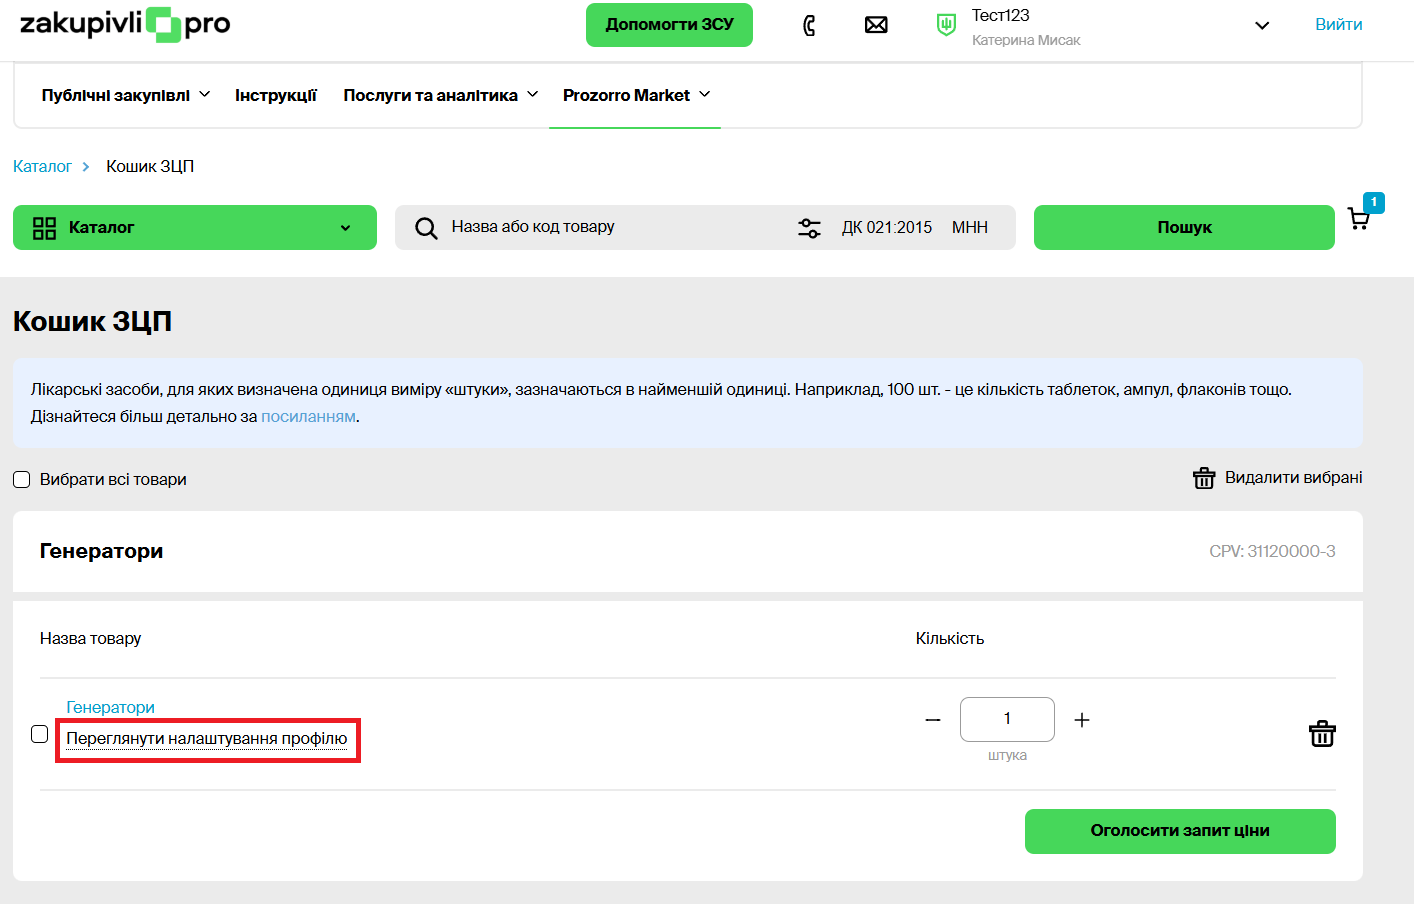This screenshot has width=1414, height=904.
Task: Click the magnifying glass search icon
Action: point(426,228)
